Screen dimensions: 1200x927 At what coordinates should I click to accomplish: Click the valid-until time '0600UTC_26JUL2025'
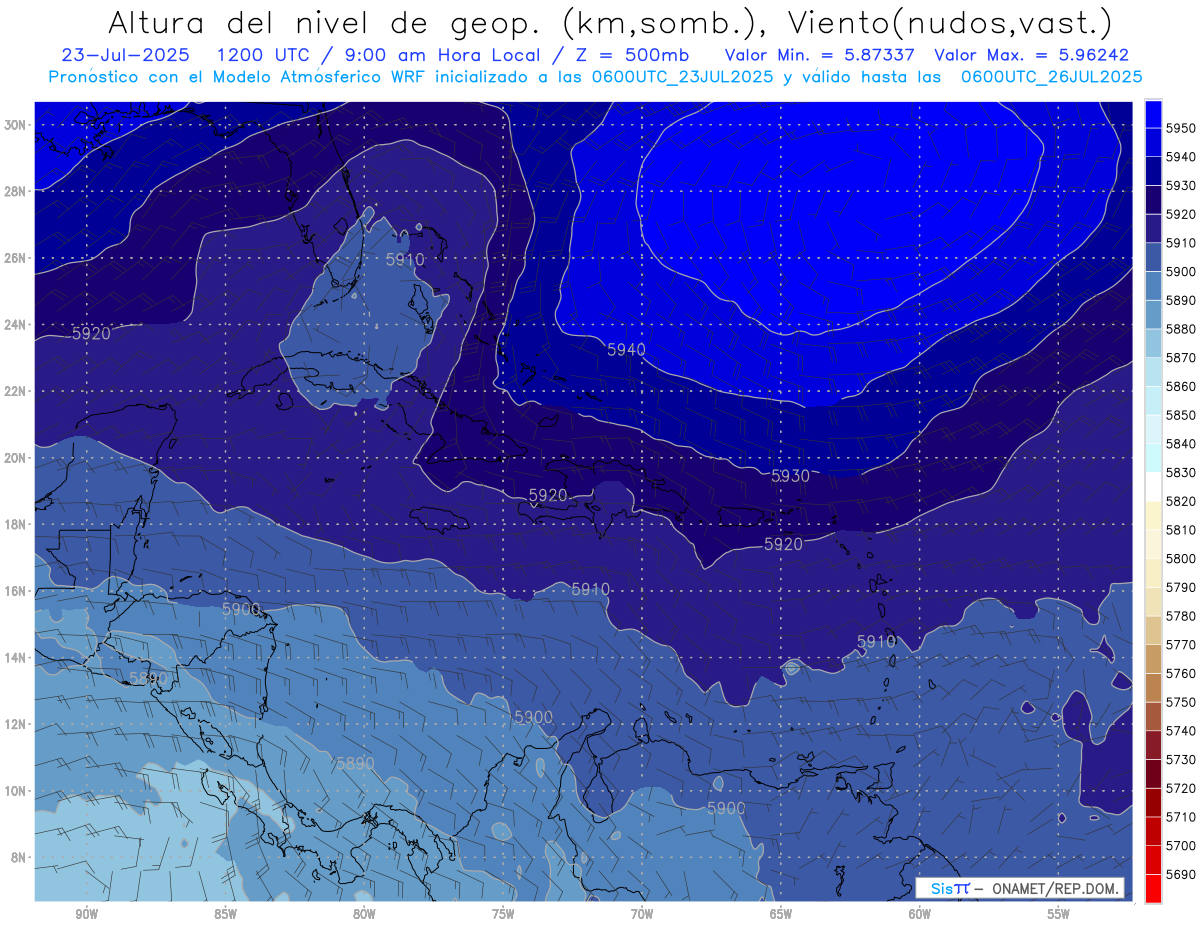coord(1051,76)
